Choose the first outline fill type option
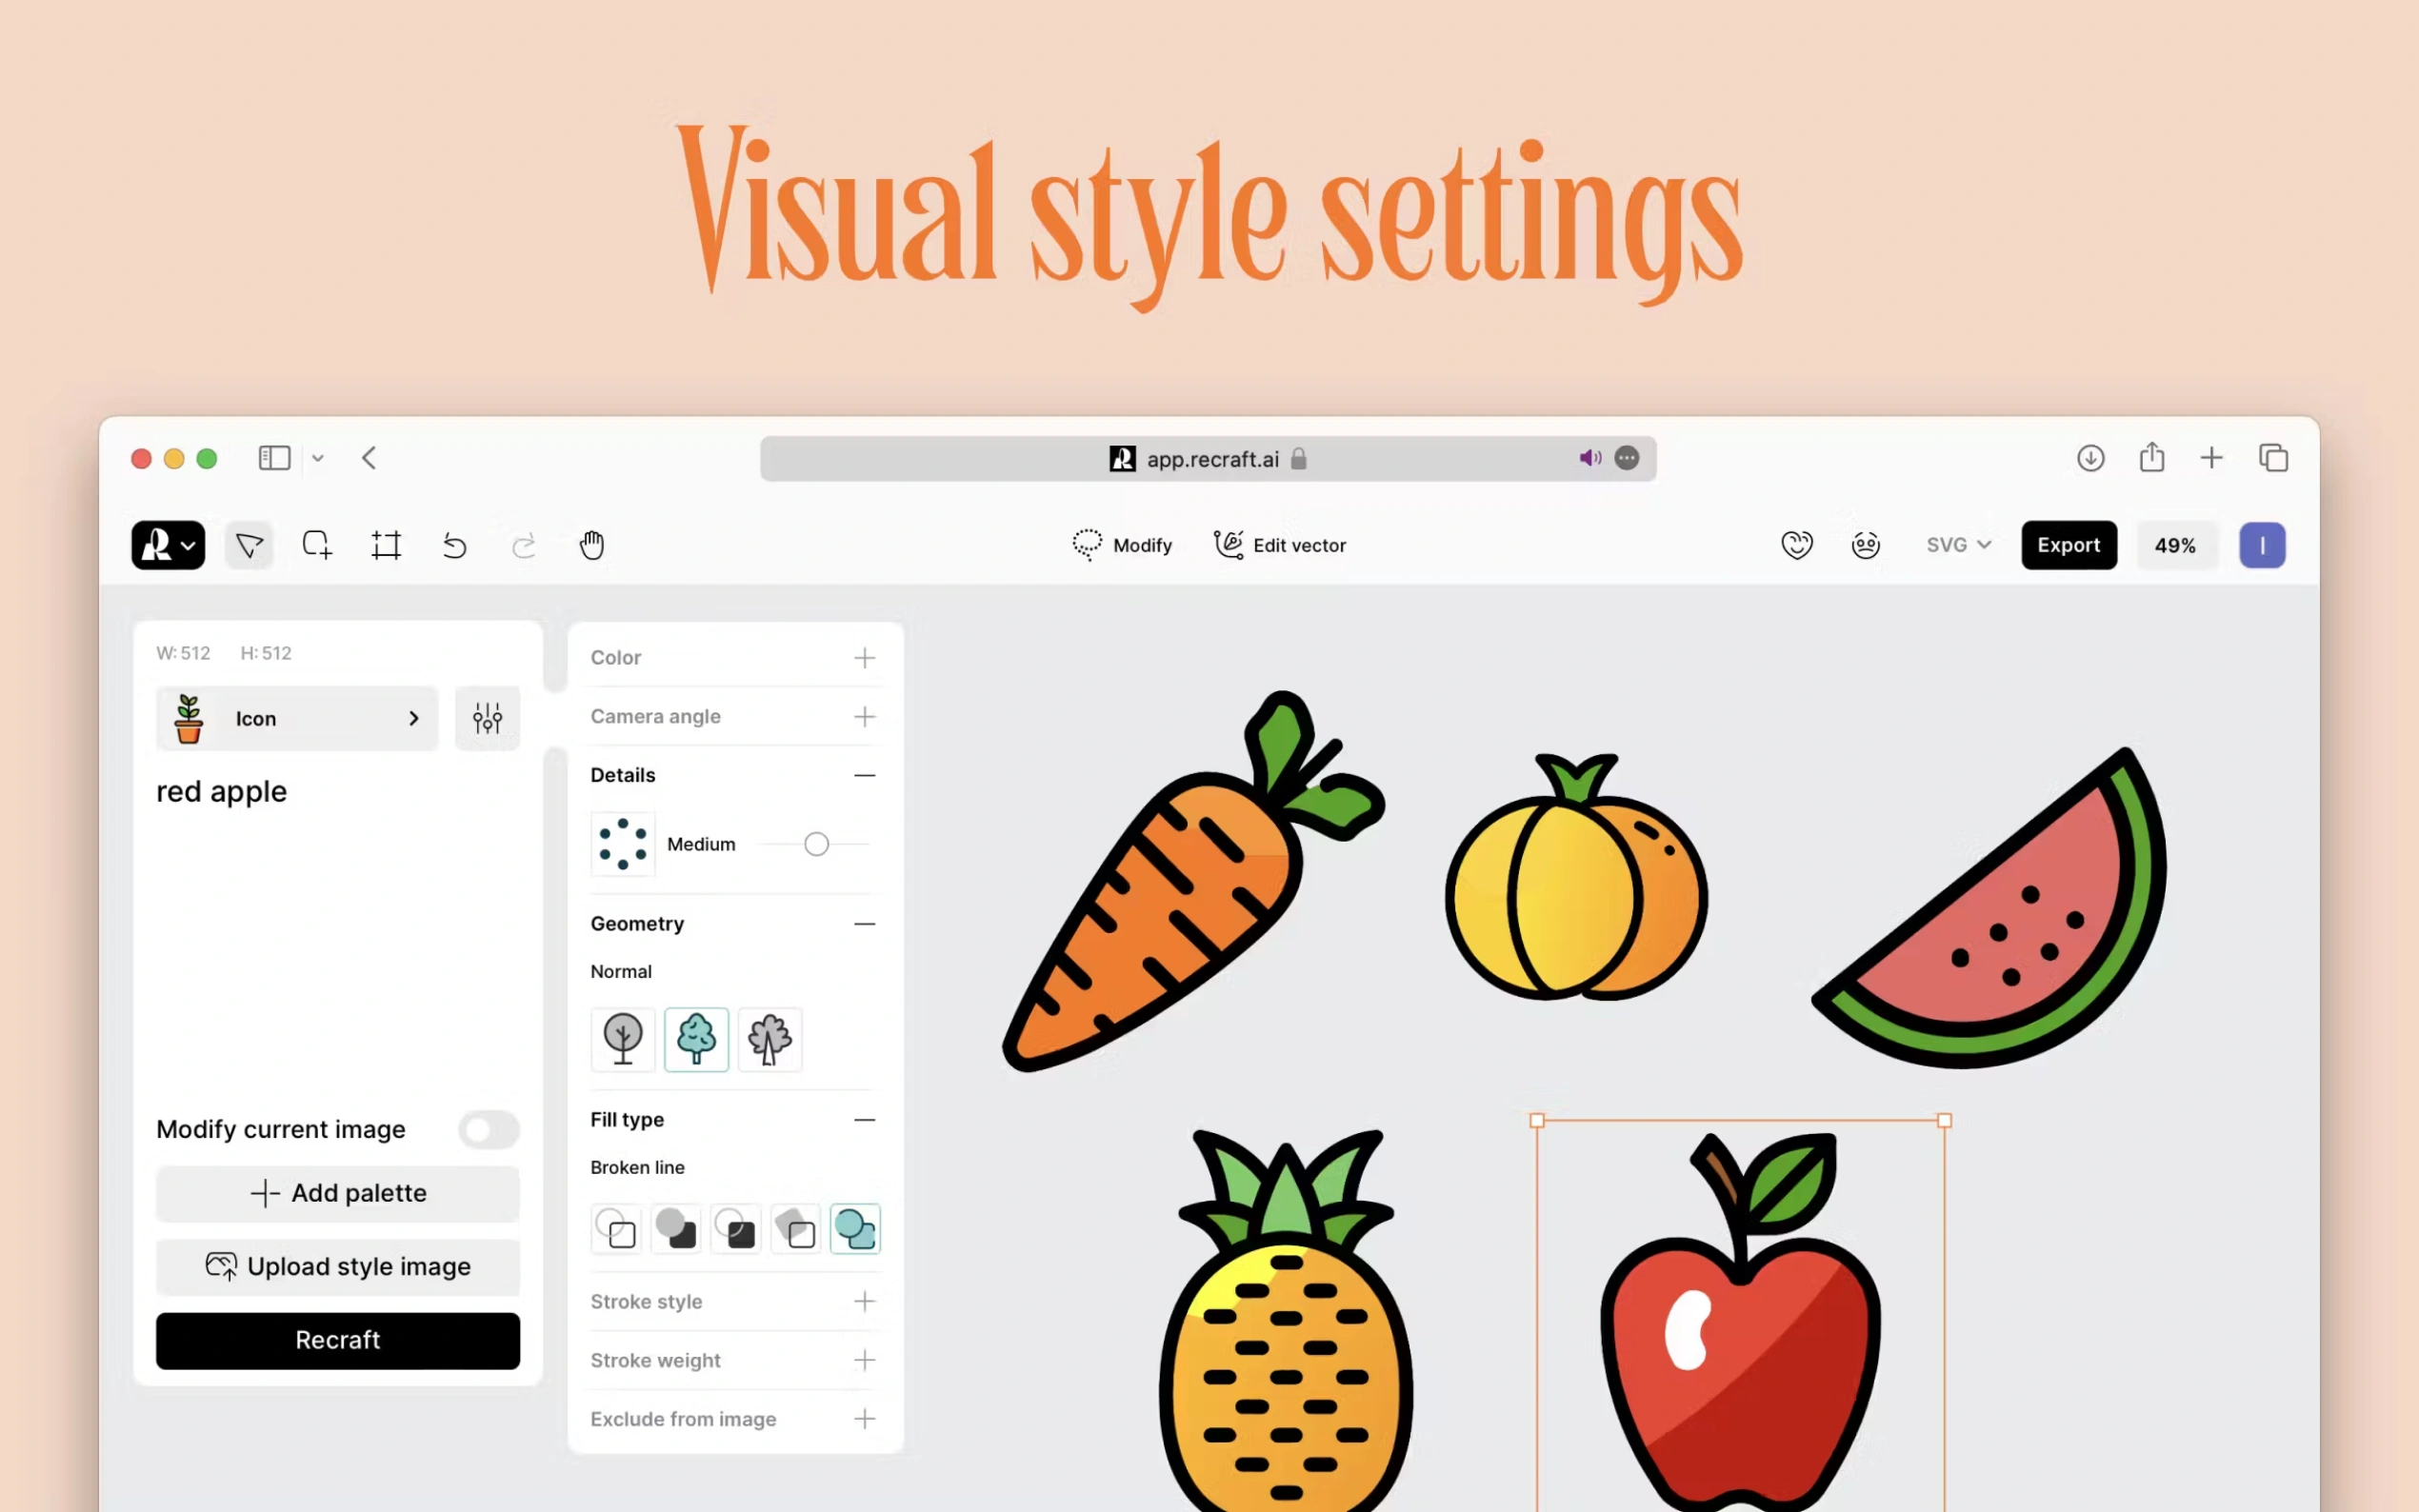This screenshot has width=2419, height=1512. tap(616, 1228)
